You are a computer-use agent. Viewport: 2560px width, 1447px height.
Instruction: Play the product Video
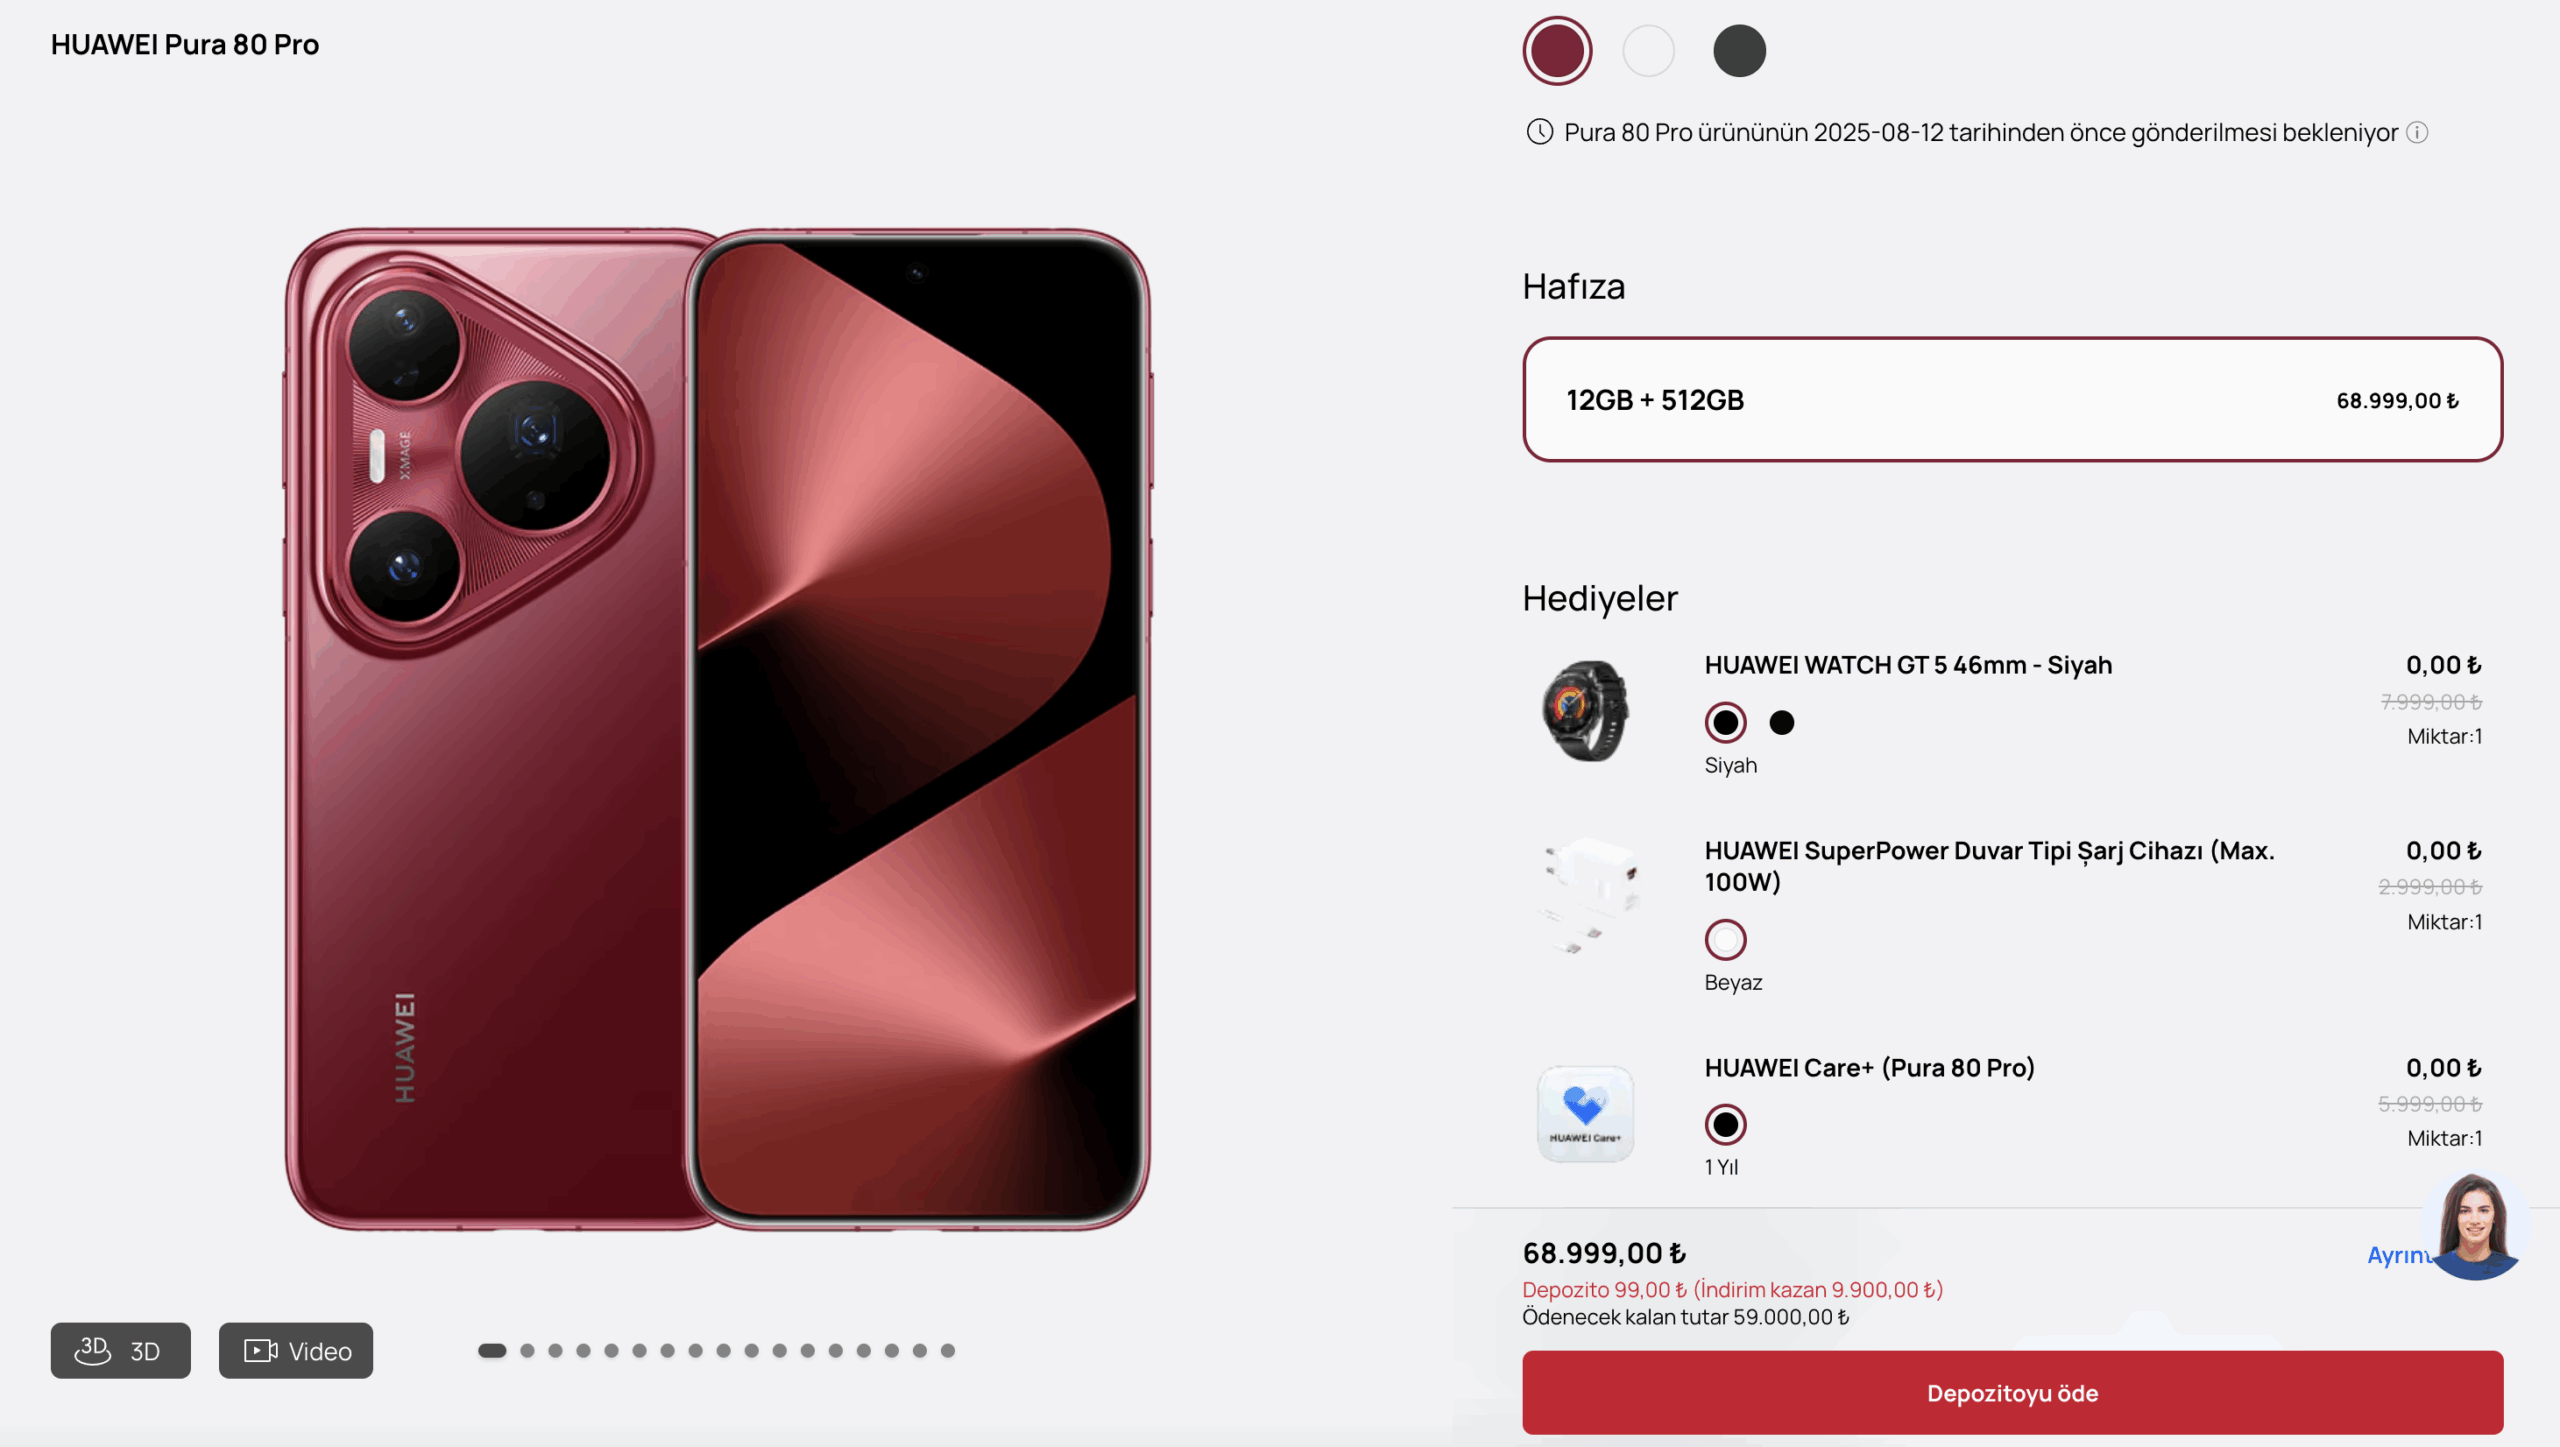[x=296, y=1351]
